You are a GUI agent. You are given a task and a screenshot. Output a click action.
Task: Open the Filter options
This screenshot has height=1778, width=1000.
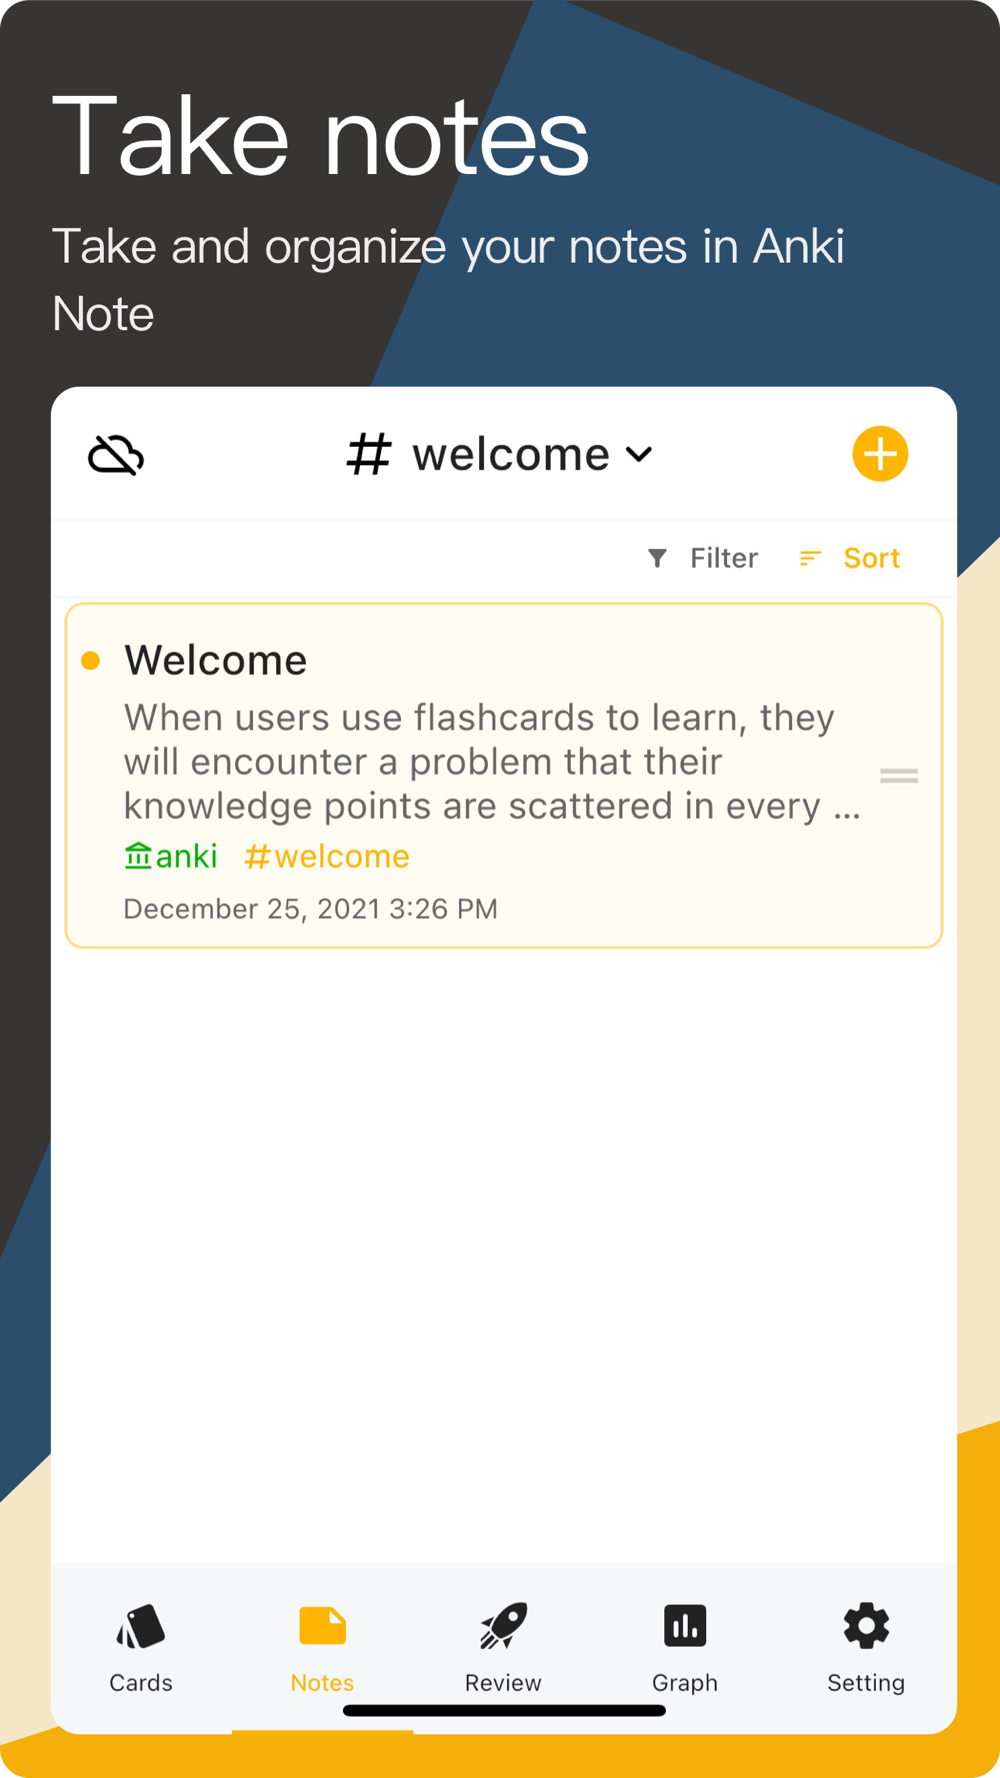(703, 558)
